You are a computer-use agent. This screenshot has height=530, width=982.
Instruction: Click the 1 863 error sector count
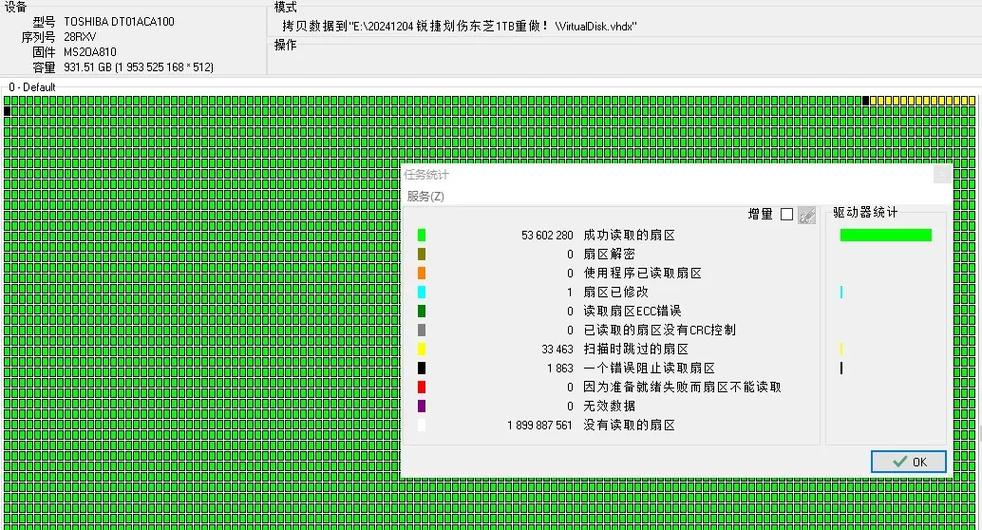560,368
